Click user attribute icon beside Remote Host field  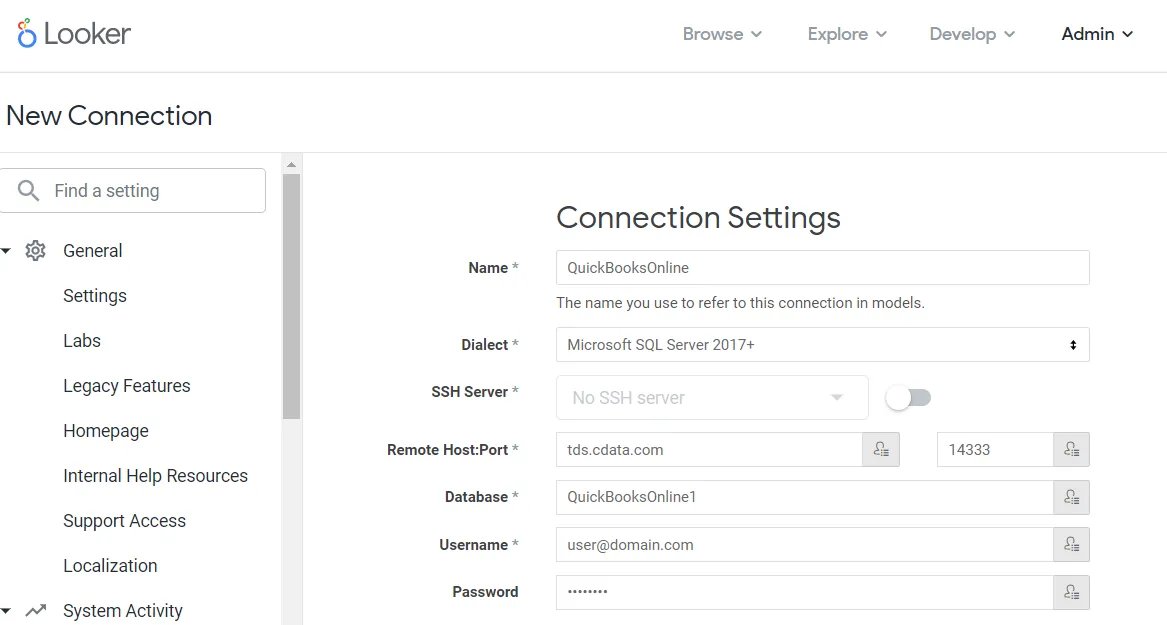tap(881, 450)
